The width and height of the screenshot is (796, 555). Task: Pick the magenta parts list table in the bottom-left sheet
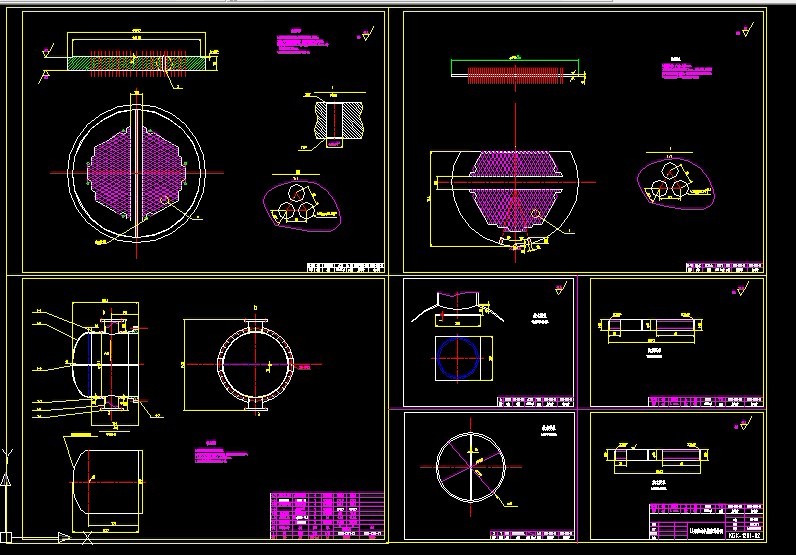(327, 515)
